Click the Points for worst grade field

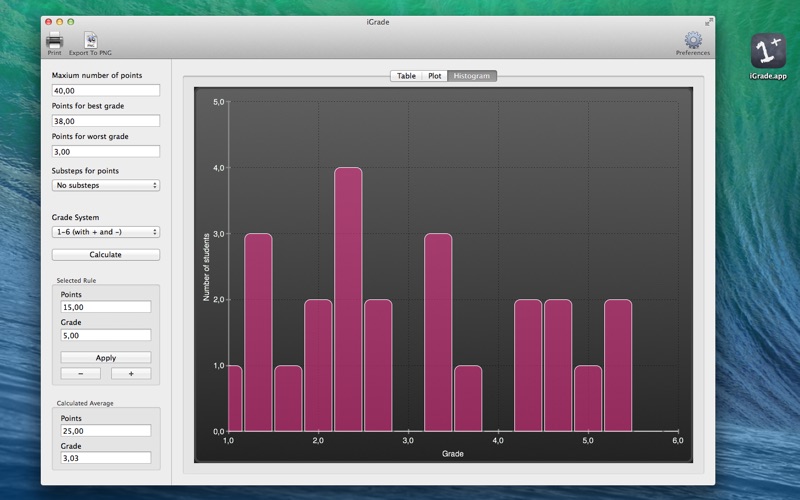(x=106, y=152)
